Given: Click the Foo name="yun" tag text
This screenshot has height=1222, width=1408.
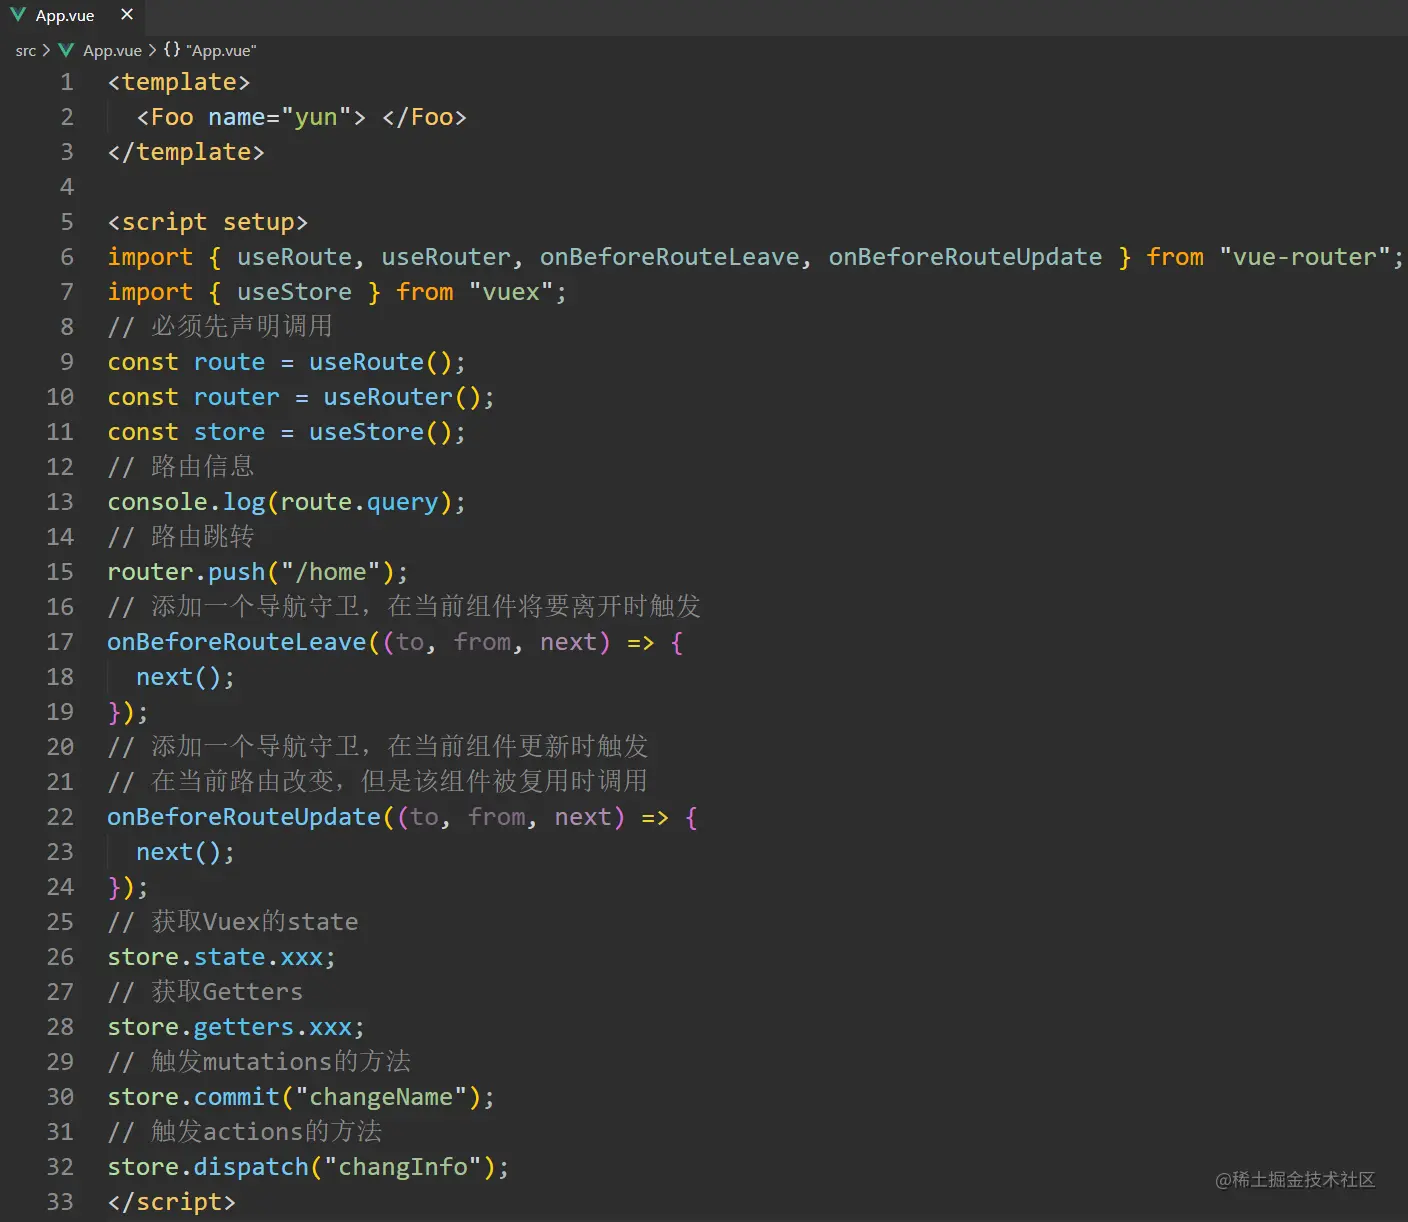Looking at the screenshot, I should click(251, 117).
